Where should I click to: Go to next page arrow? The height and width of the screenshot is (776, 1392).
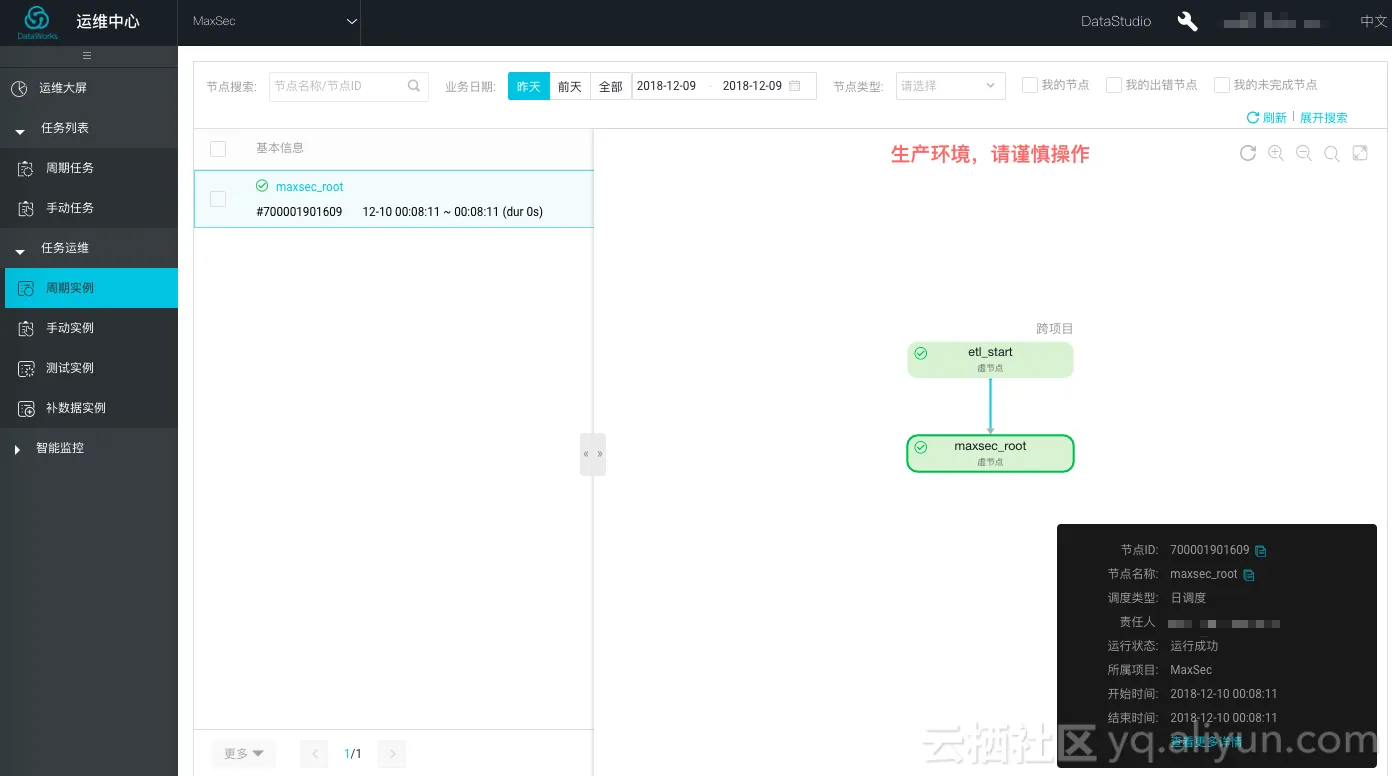392,754
